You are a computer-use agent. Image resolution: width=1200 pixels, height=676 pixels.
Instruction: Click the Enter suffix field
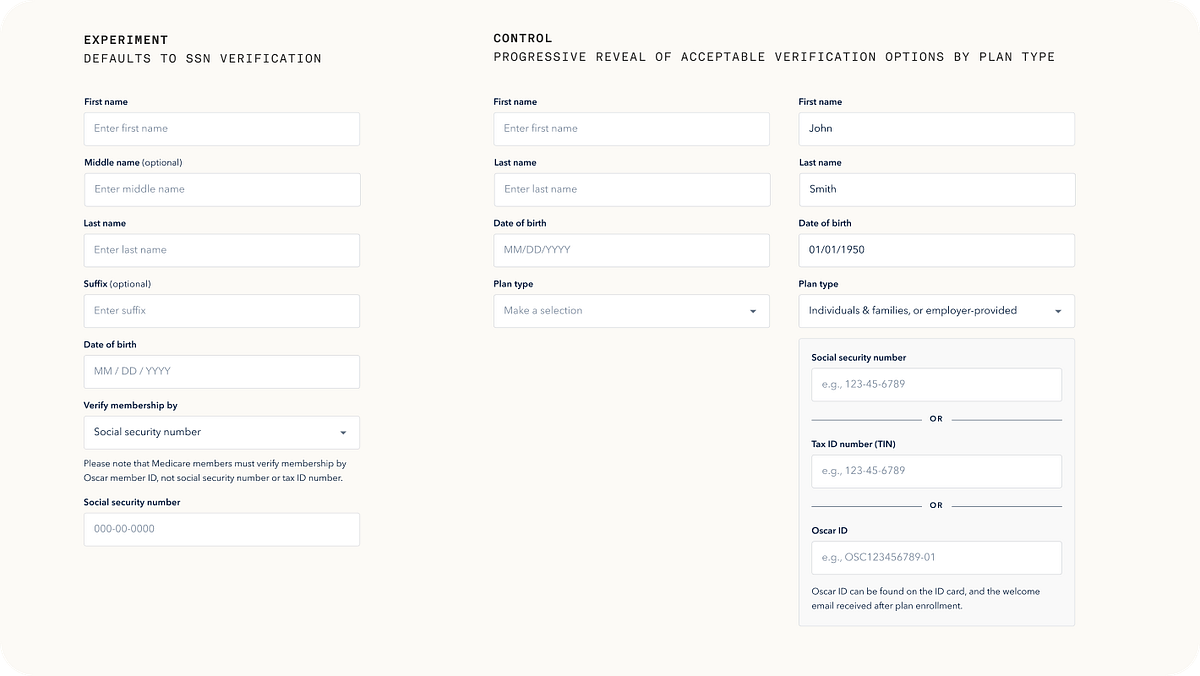[x=221, y=311]
